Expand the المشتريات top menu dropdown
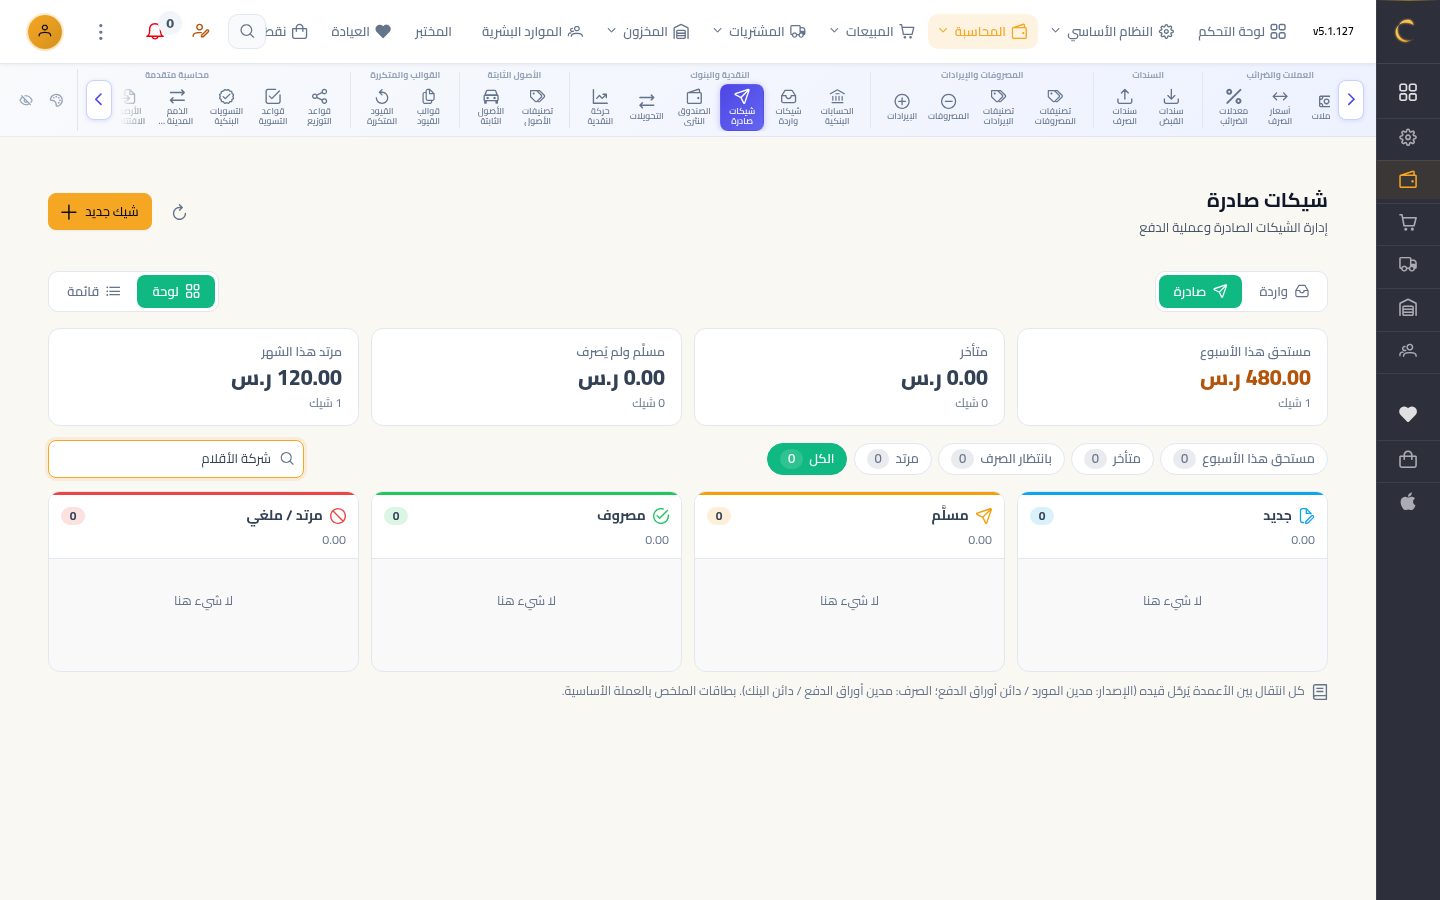 tap(759, 32)
